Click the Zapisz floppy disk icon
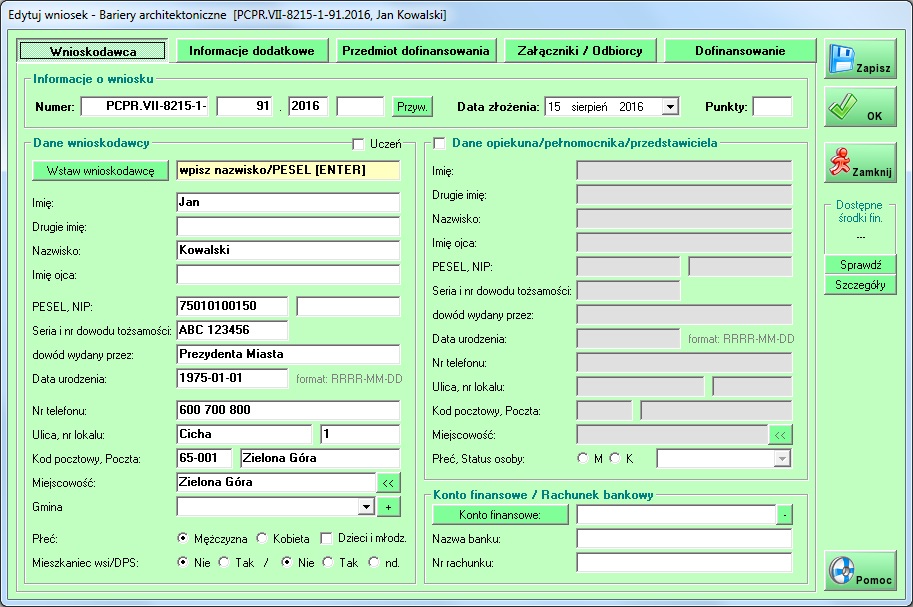The height and width of the screenshot is (607, 913). point(841,59)
